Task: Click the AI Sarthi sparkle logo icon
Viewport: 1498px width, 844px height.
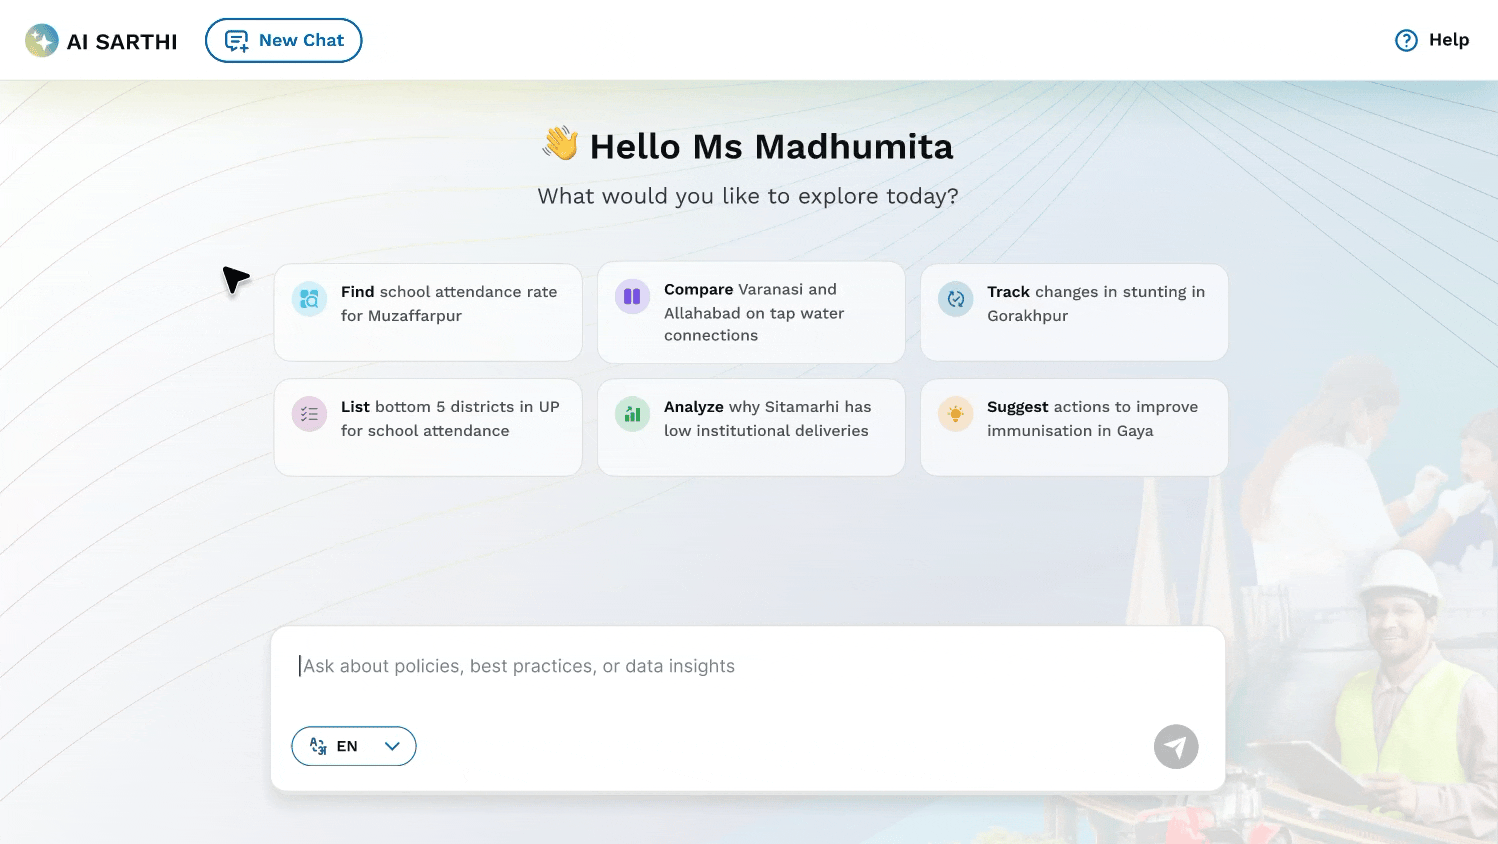Action: [x=42, y=40]
